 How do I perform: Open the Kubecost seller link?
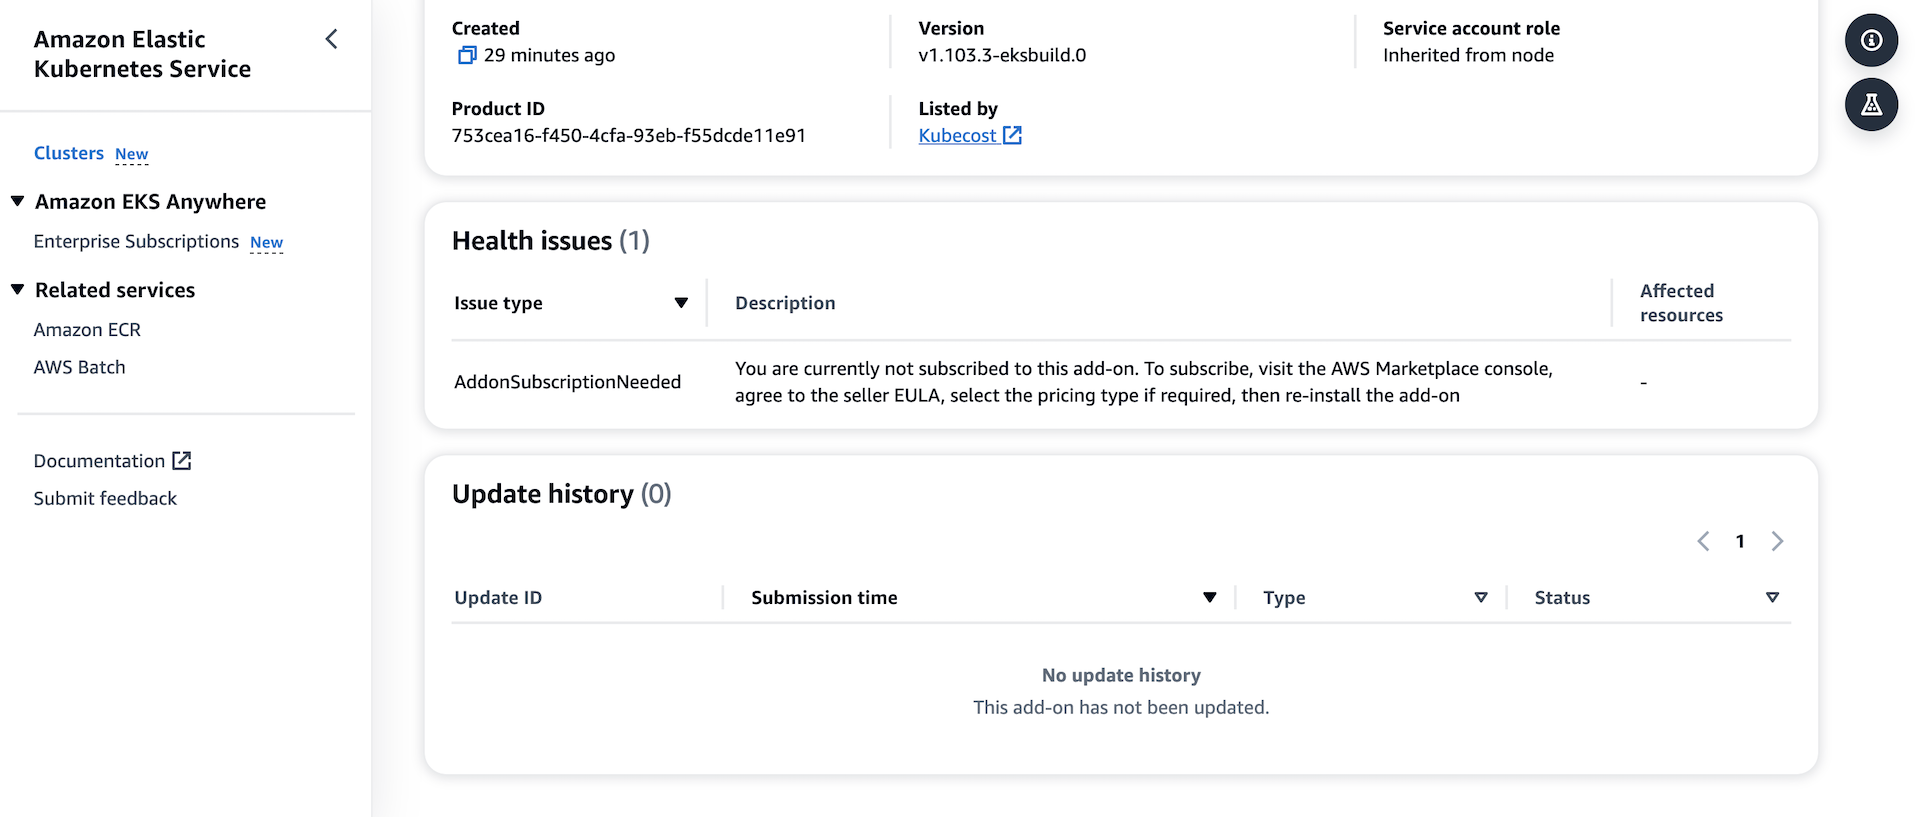[957, 135]
